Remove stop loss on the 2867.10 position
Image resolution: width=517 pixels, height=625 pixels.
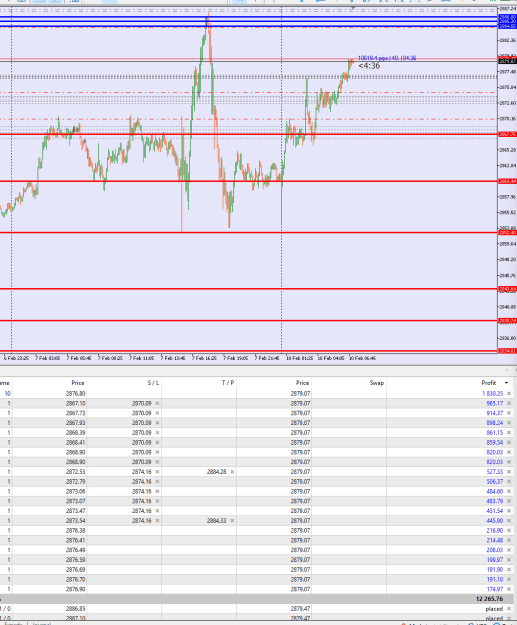[x=157, y=403]
